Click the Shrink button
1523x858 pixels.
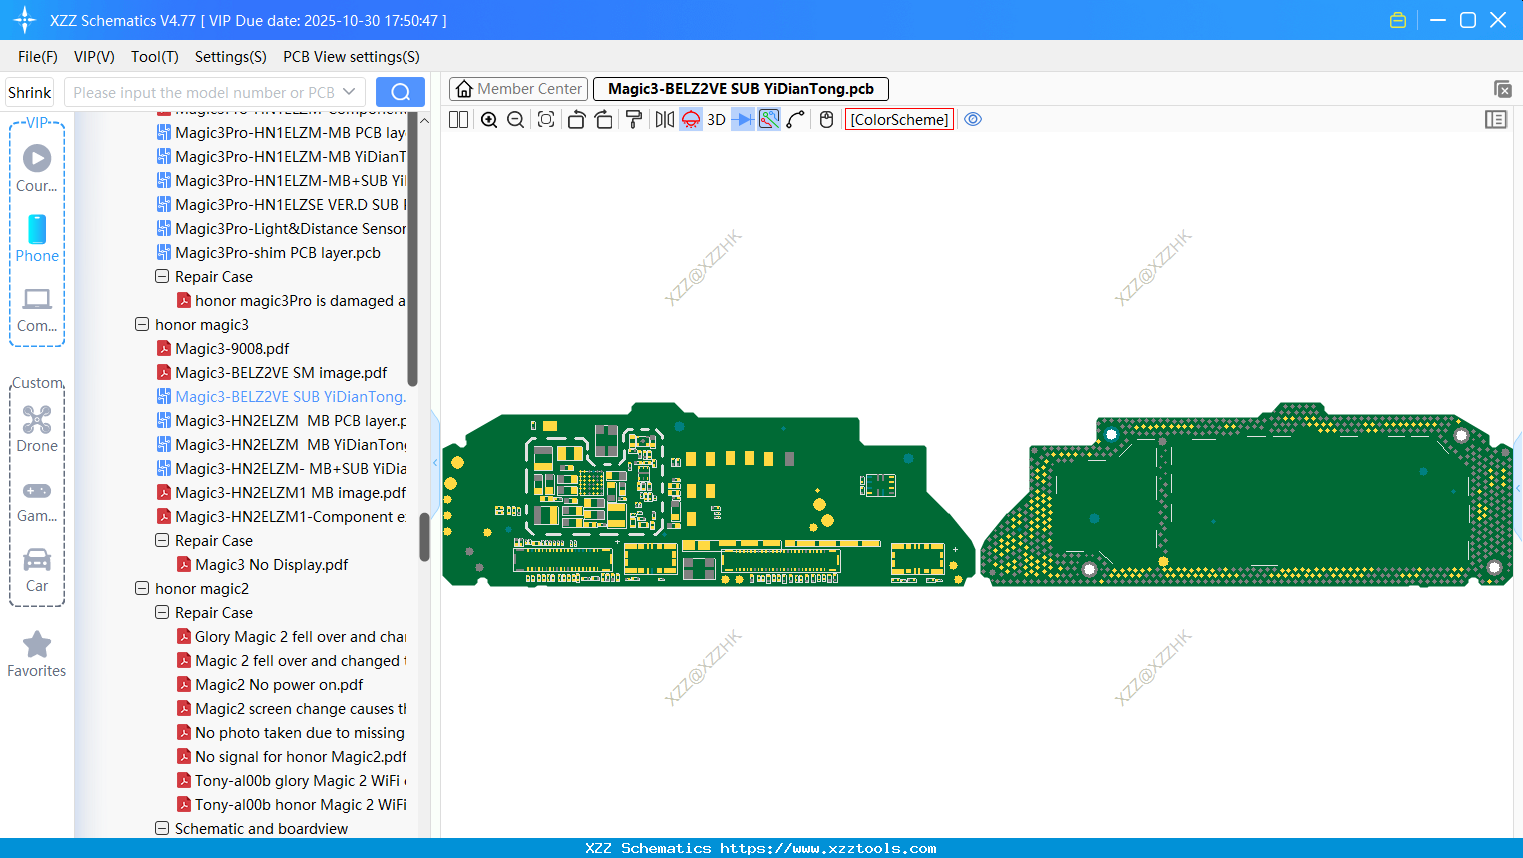[30, 92]
